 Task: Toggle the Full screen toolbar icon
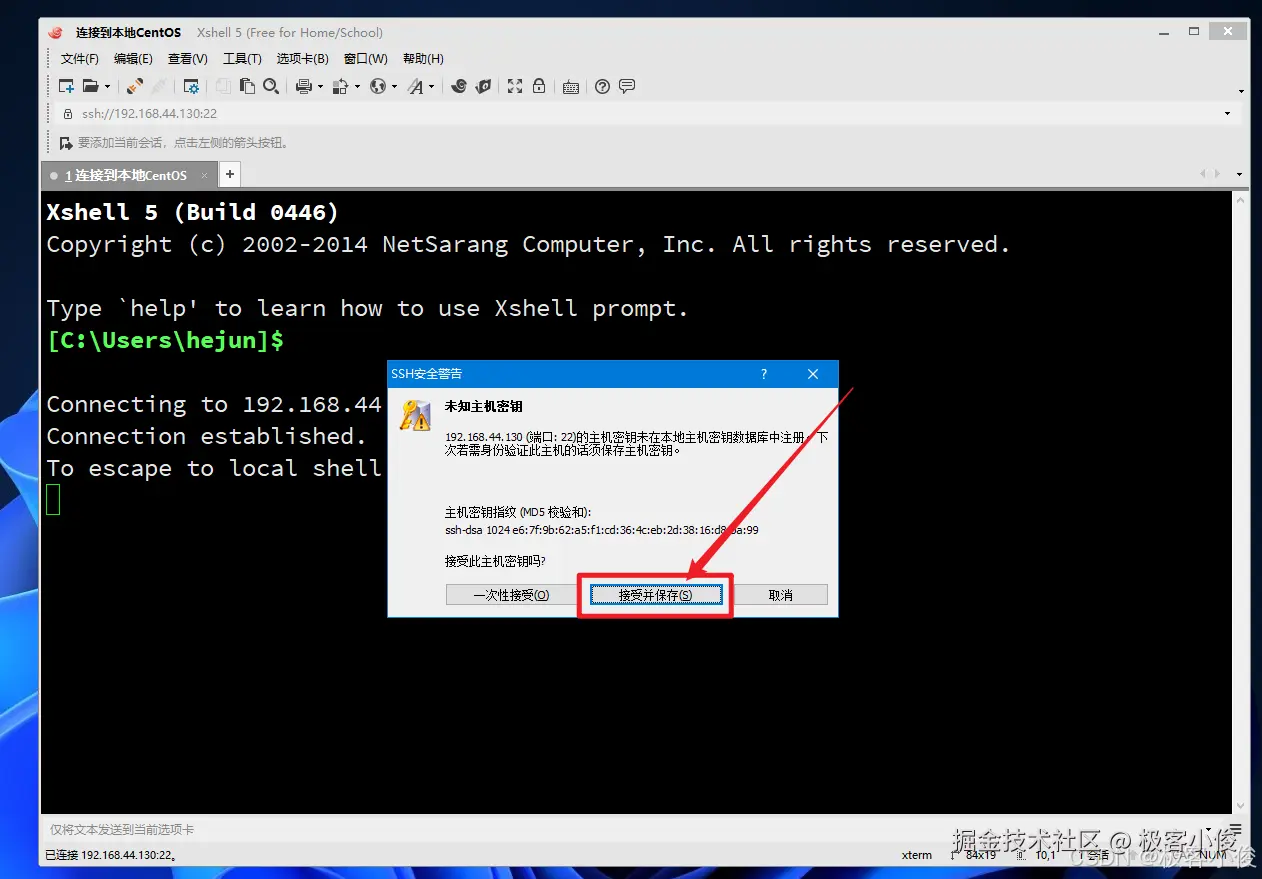515,87
